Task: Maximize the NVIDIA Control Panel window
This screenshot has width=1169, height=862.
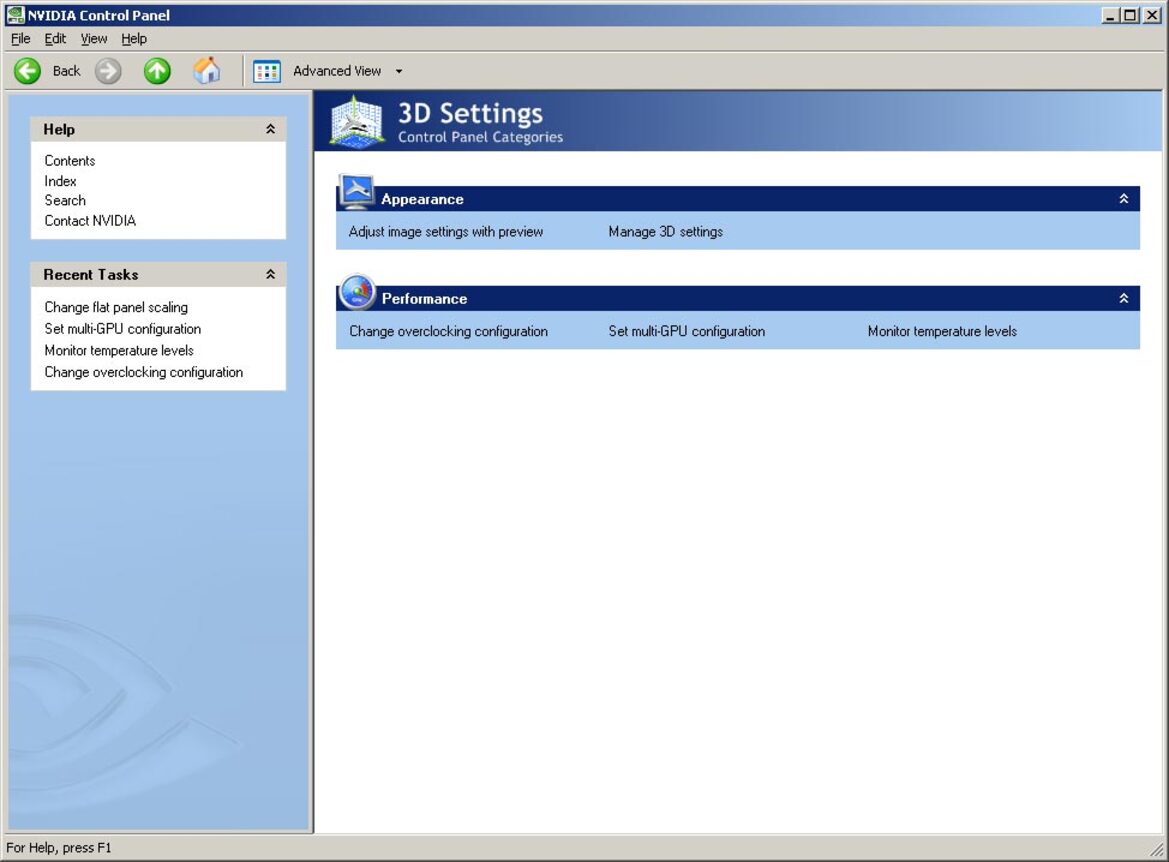Action: tap(1130, 15)
